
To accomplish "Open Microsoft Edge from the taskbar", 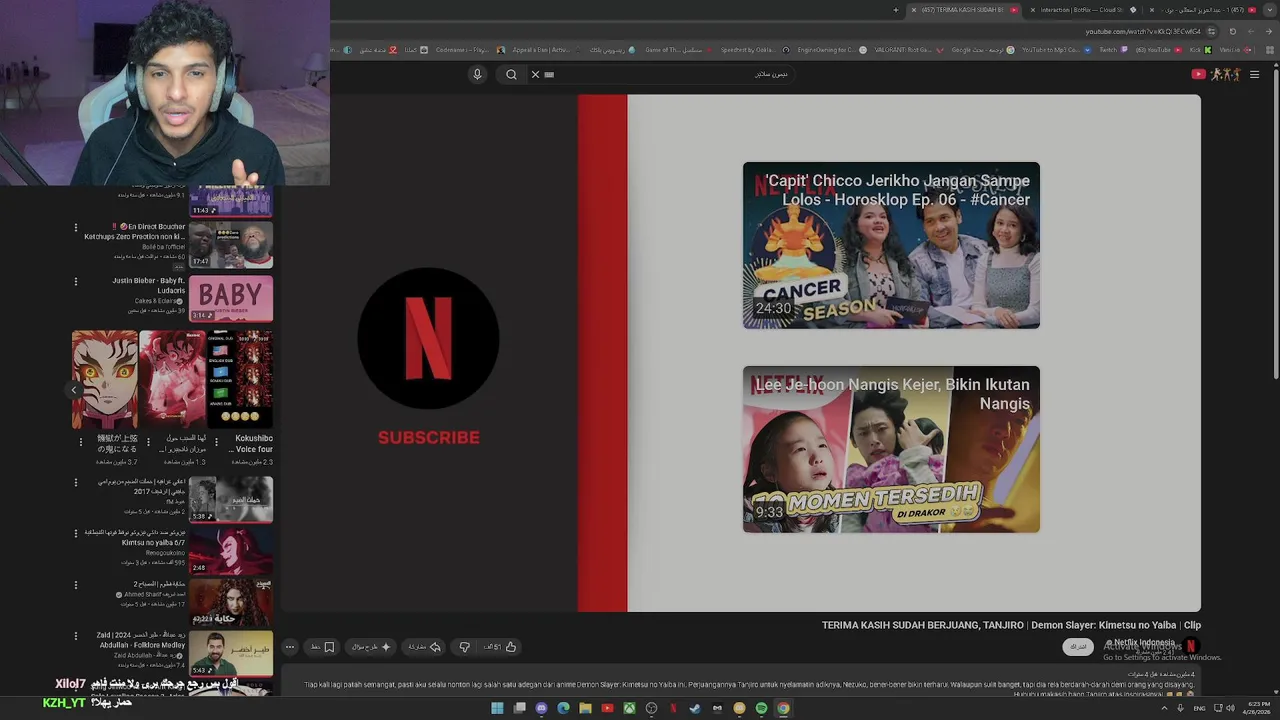I will (563, 708).
